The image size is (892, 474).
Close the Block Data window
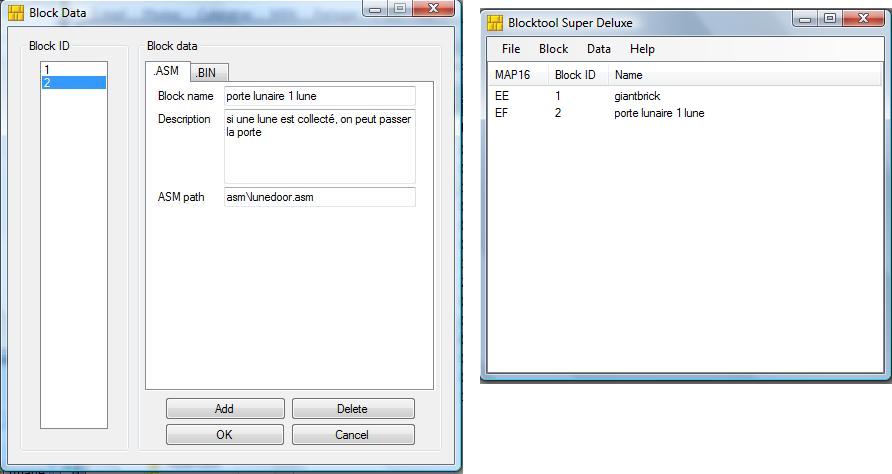point(433,8)
